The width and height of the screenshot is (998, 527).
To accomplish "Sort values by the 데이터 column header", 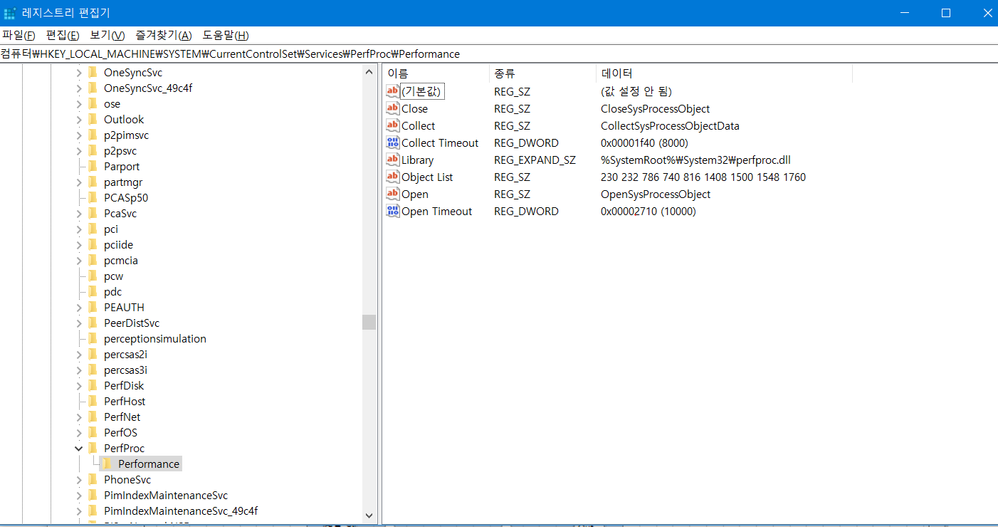I will click(724, 73).
